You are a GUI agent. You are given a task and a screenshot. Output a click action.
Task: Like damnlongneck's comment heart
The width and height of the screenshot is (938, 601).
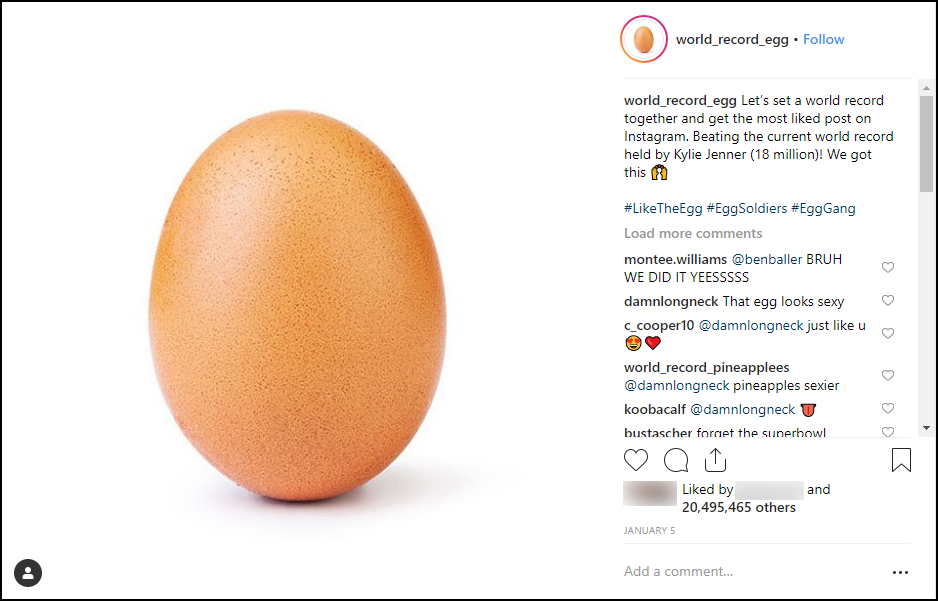pos(888,300)
